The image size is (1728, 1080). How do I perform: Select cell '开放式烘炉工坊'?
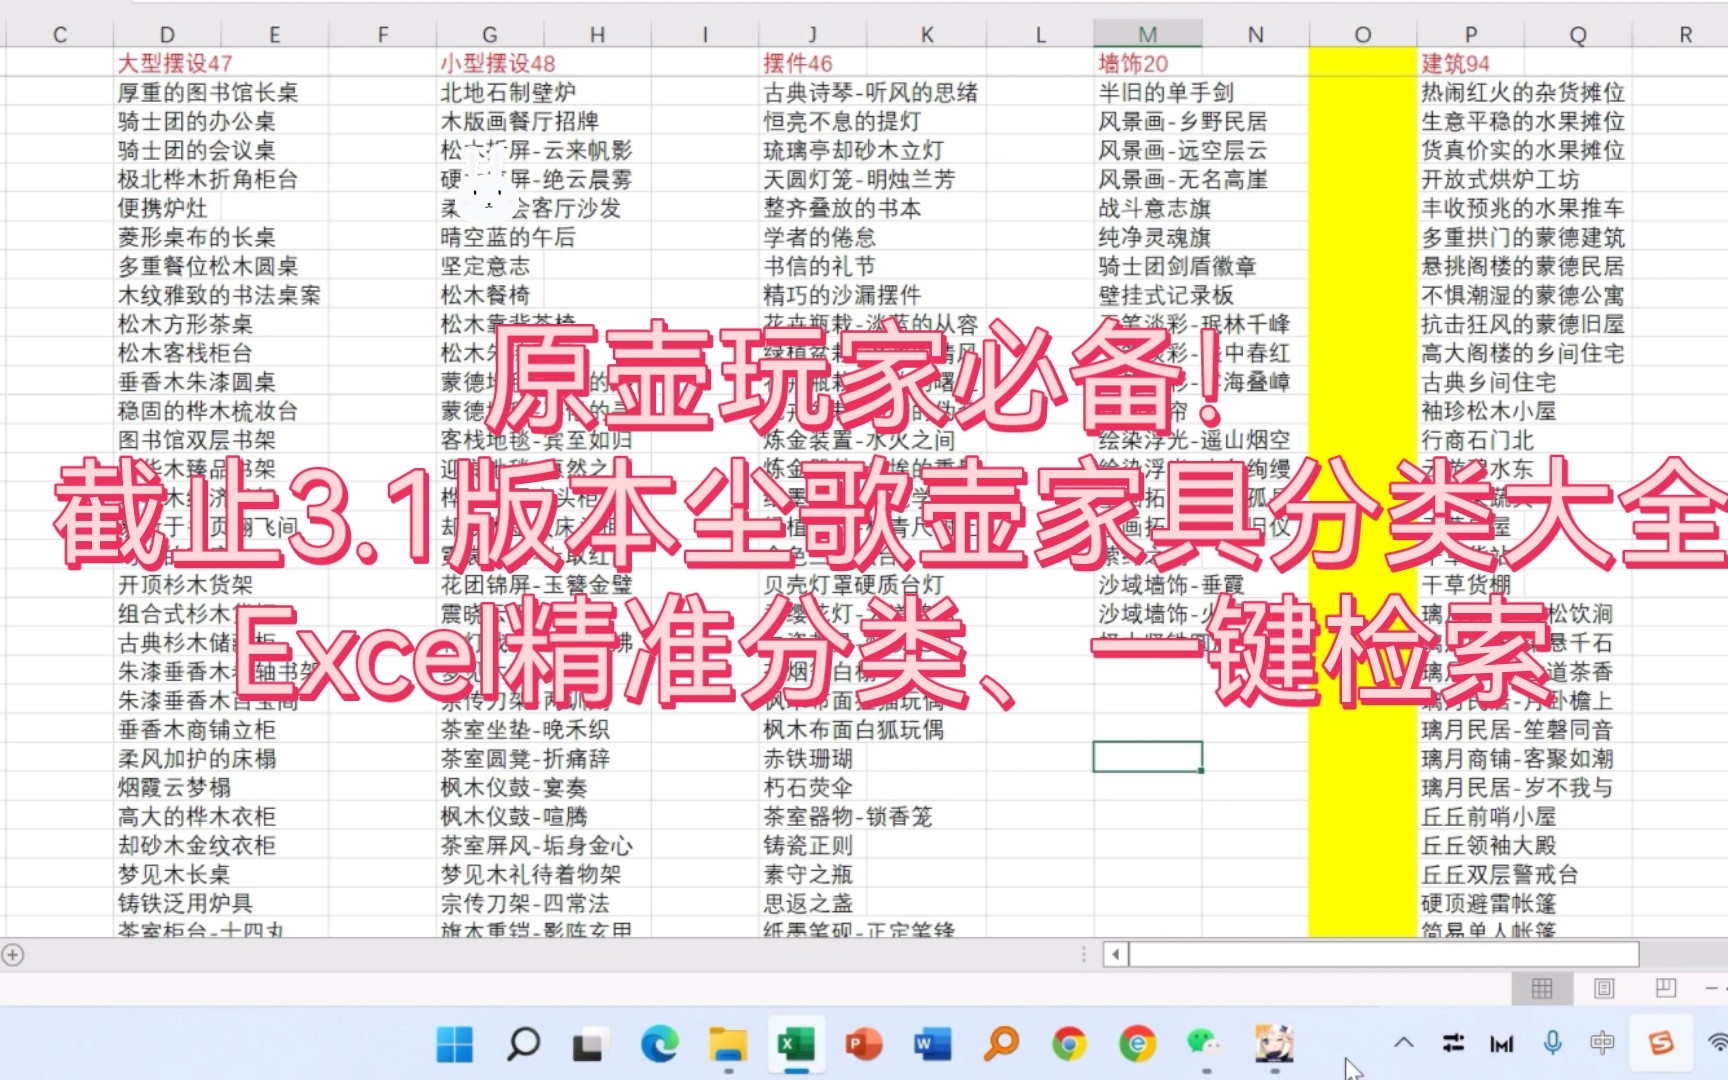pos(1500,179)
